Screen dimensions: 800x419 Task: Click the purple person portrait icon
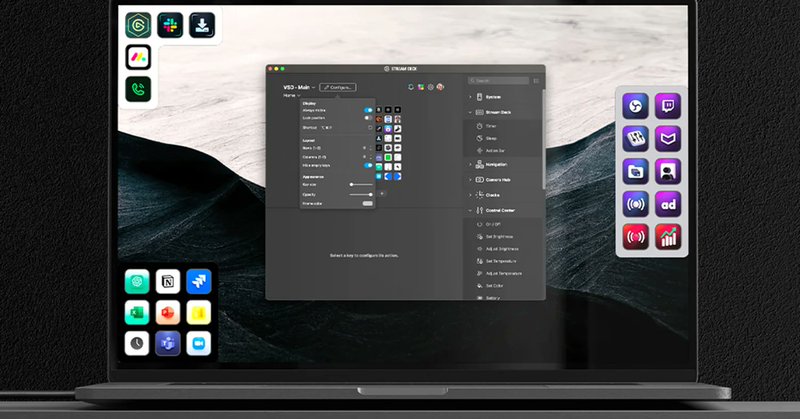click(668, 171)
